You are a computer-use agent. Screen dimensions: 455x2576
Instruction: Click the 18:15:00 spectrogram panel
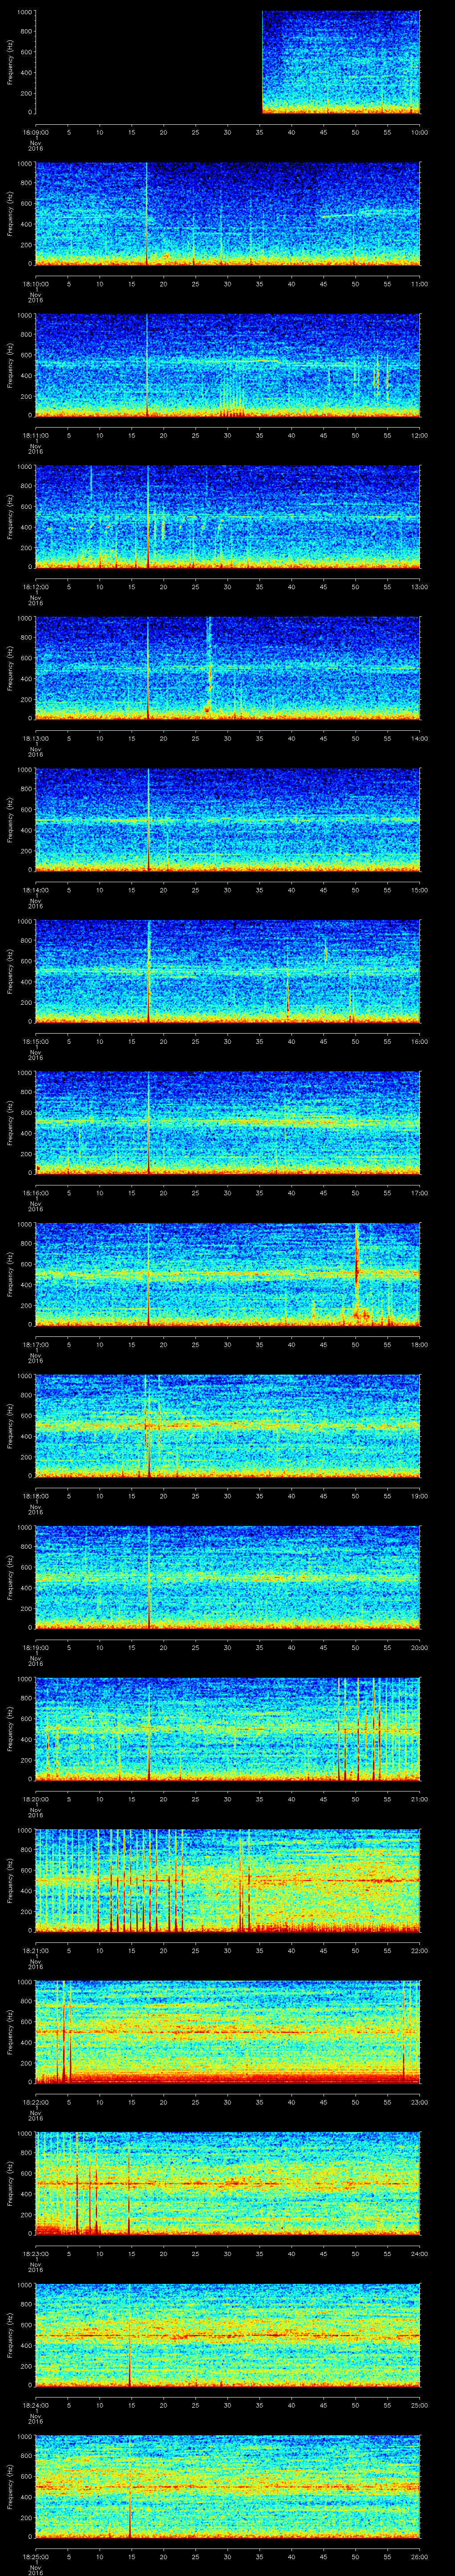pos(227,971)
